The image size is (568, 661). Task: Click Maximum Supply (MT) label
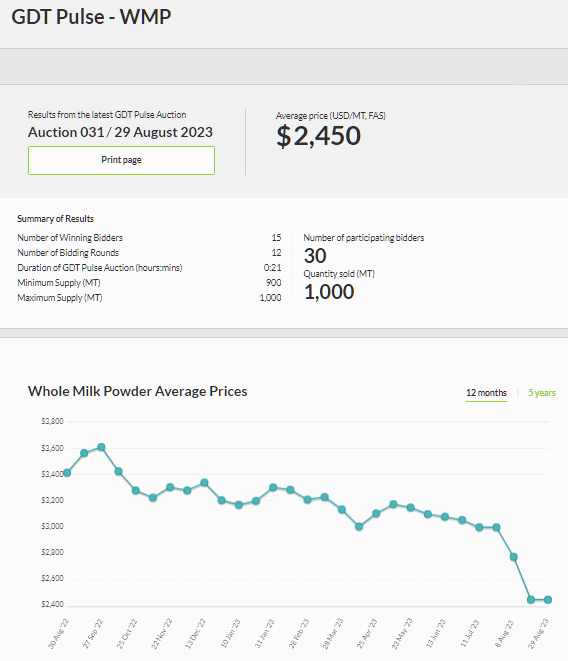(x=59, y=298)
